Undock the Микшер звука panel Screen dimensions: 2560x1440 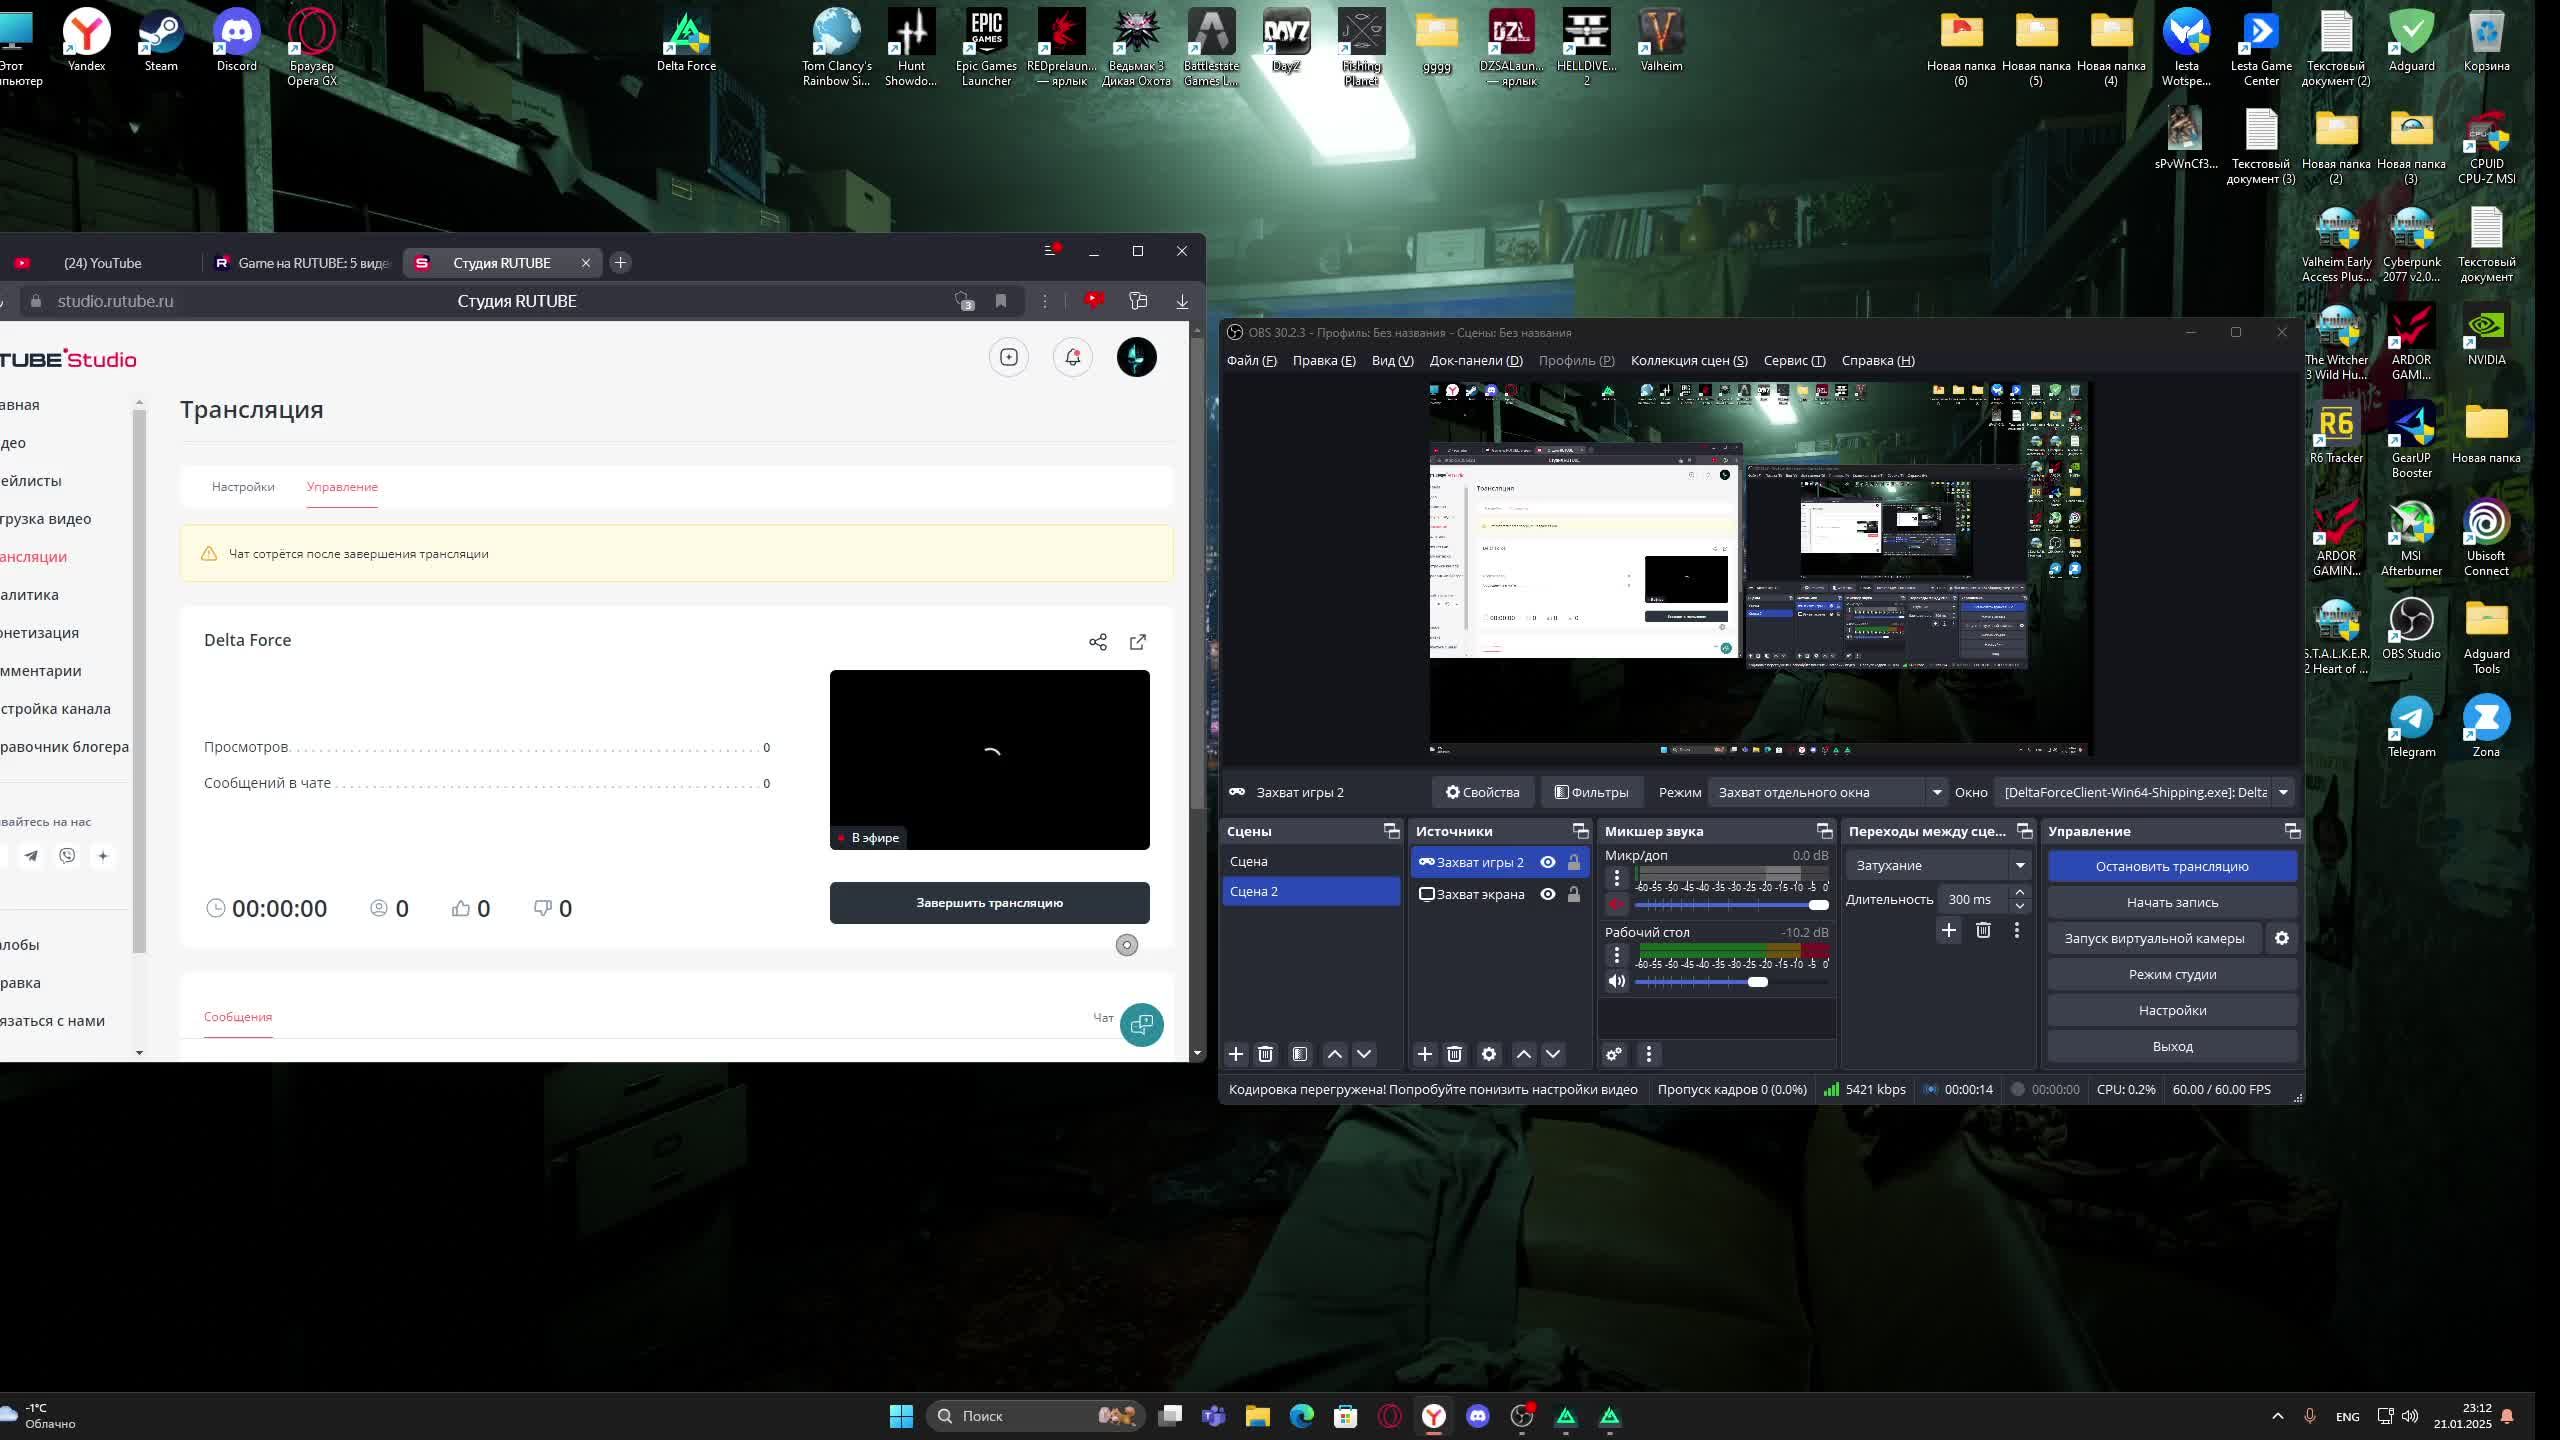click(x=1824, y=832)
